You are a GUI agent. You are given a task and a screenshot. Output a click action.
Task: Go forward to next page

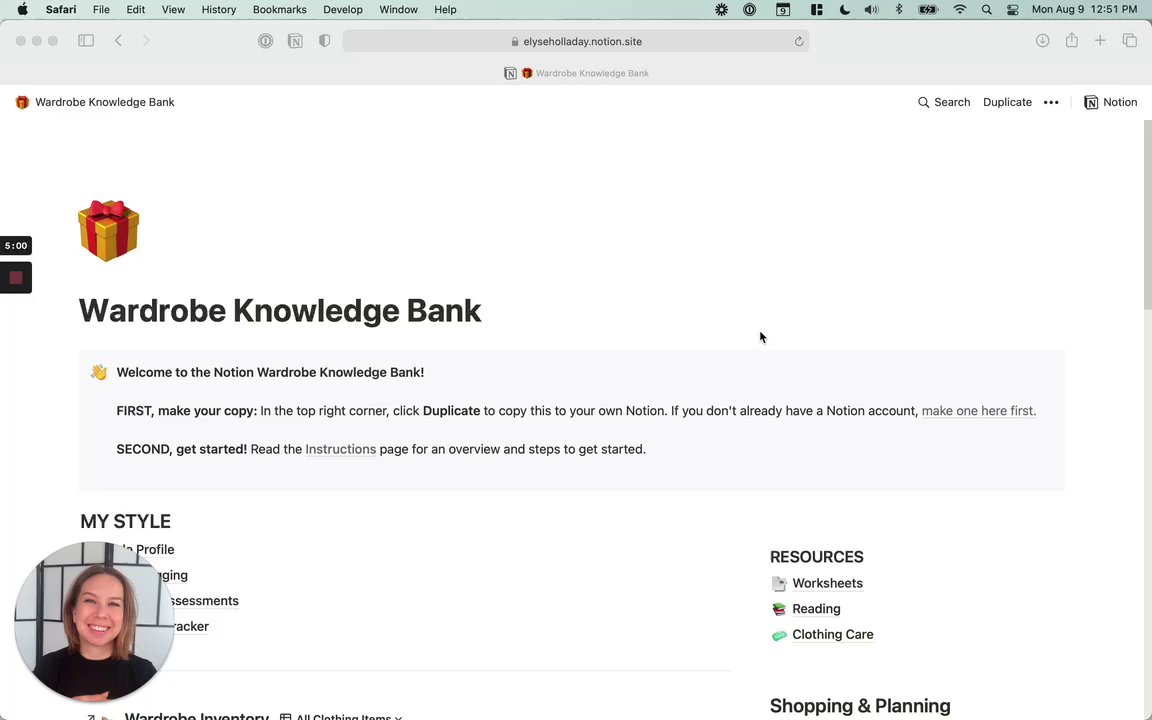tap(146, 41)
